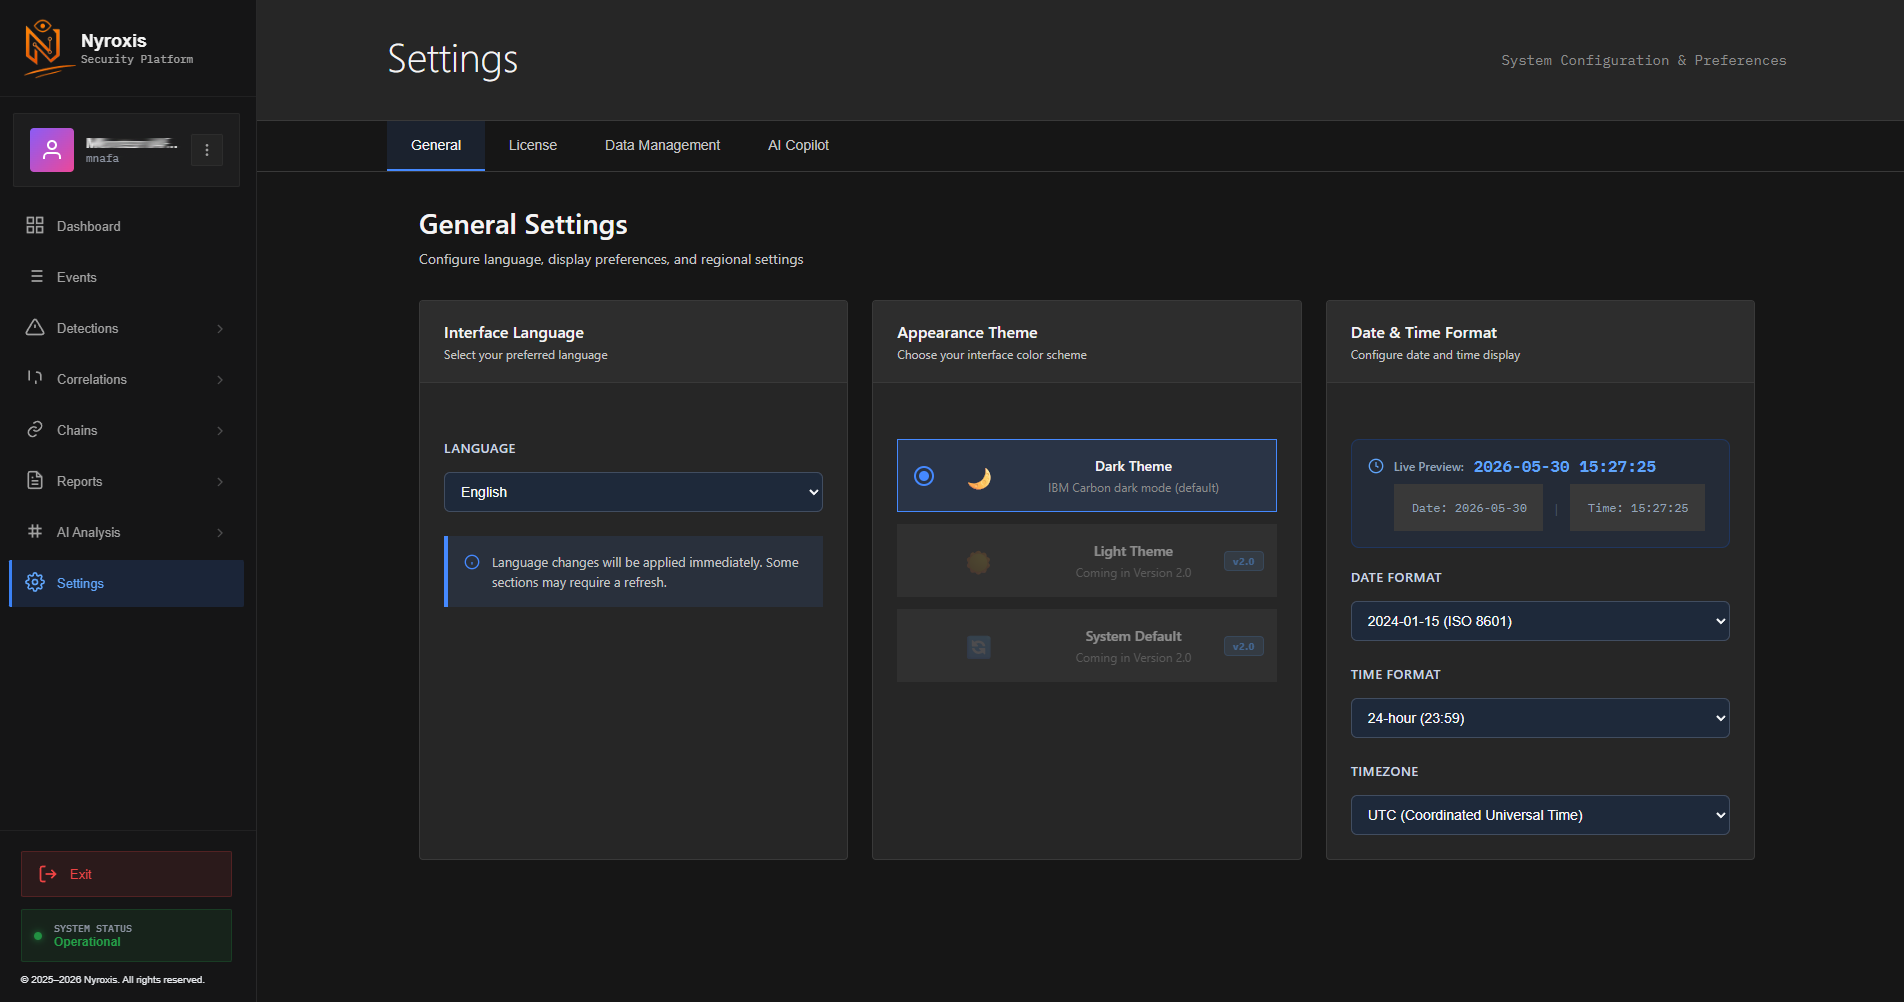Image resolution: width=1904 pixels, height=1002 pixels.
Task: Click the info icon in the language notice
Action: pos(472,563)
